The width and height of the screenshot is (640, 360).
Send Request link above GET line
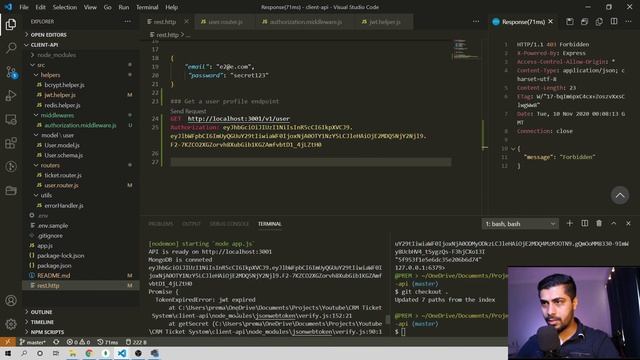pos(188,111)
